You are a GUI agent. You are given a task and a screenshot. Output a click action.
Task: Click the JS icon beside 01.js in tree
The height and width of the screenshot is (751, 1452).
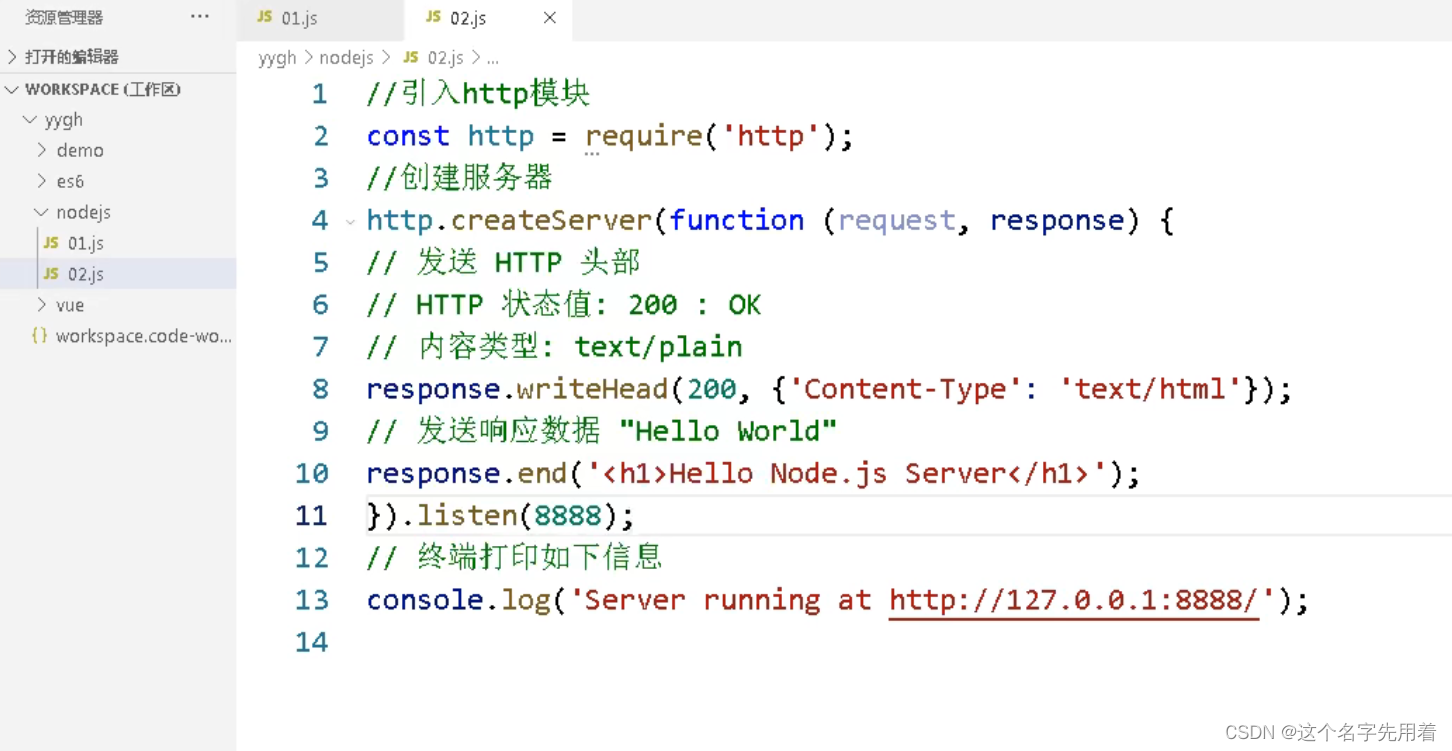coord(51,243)
